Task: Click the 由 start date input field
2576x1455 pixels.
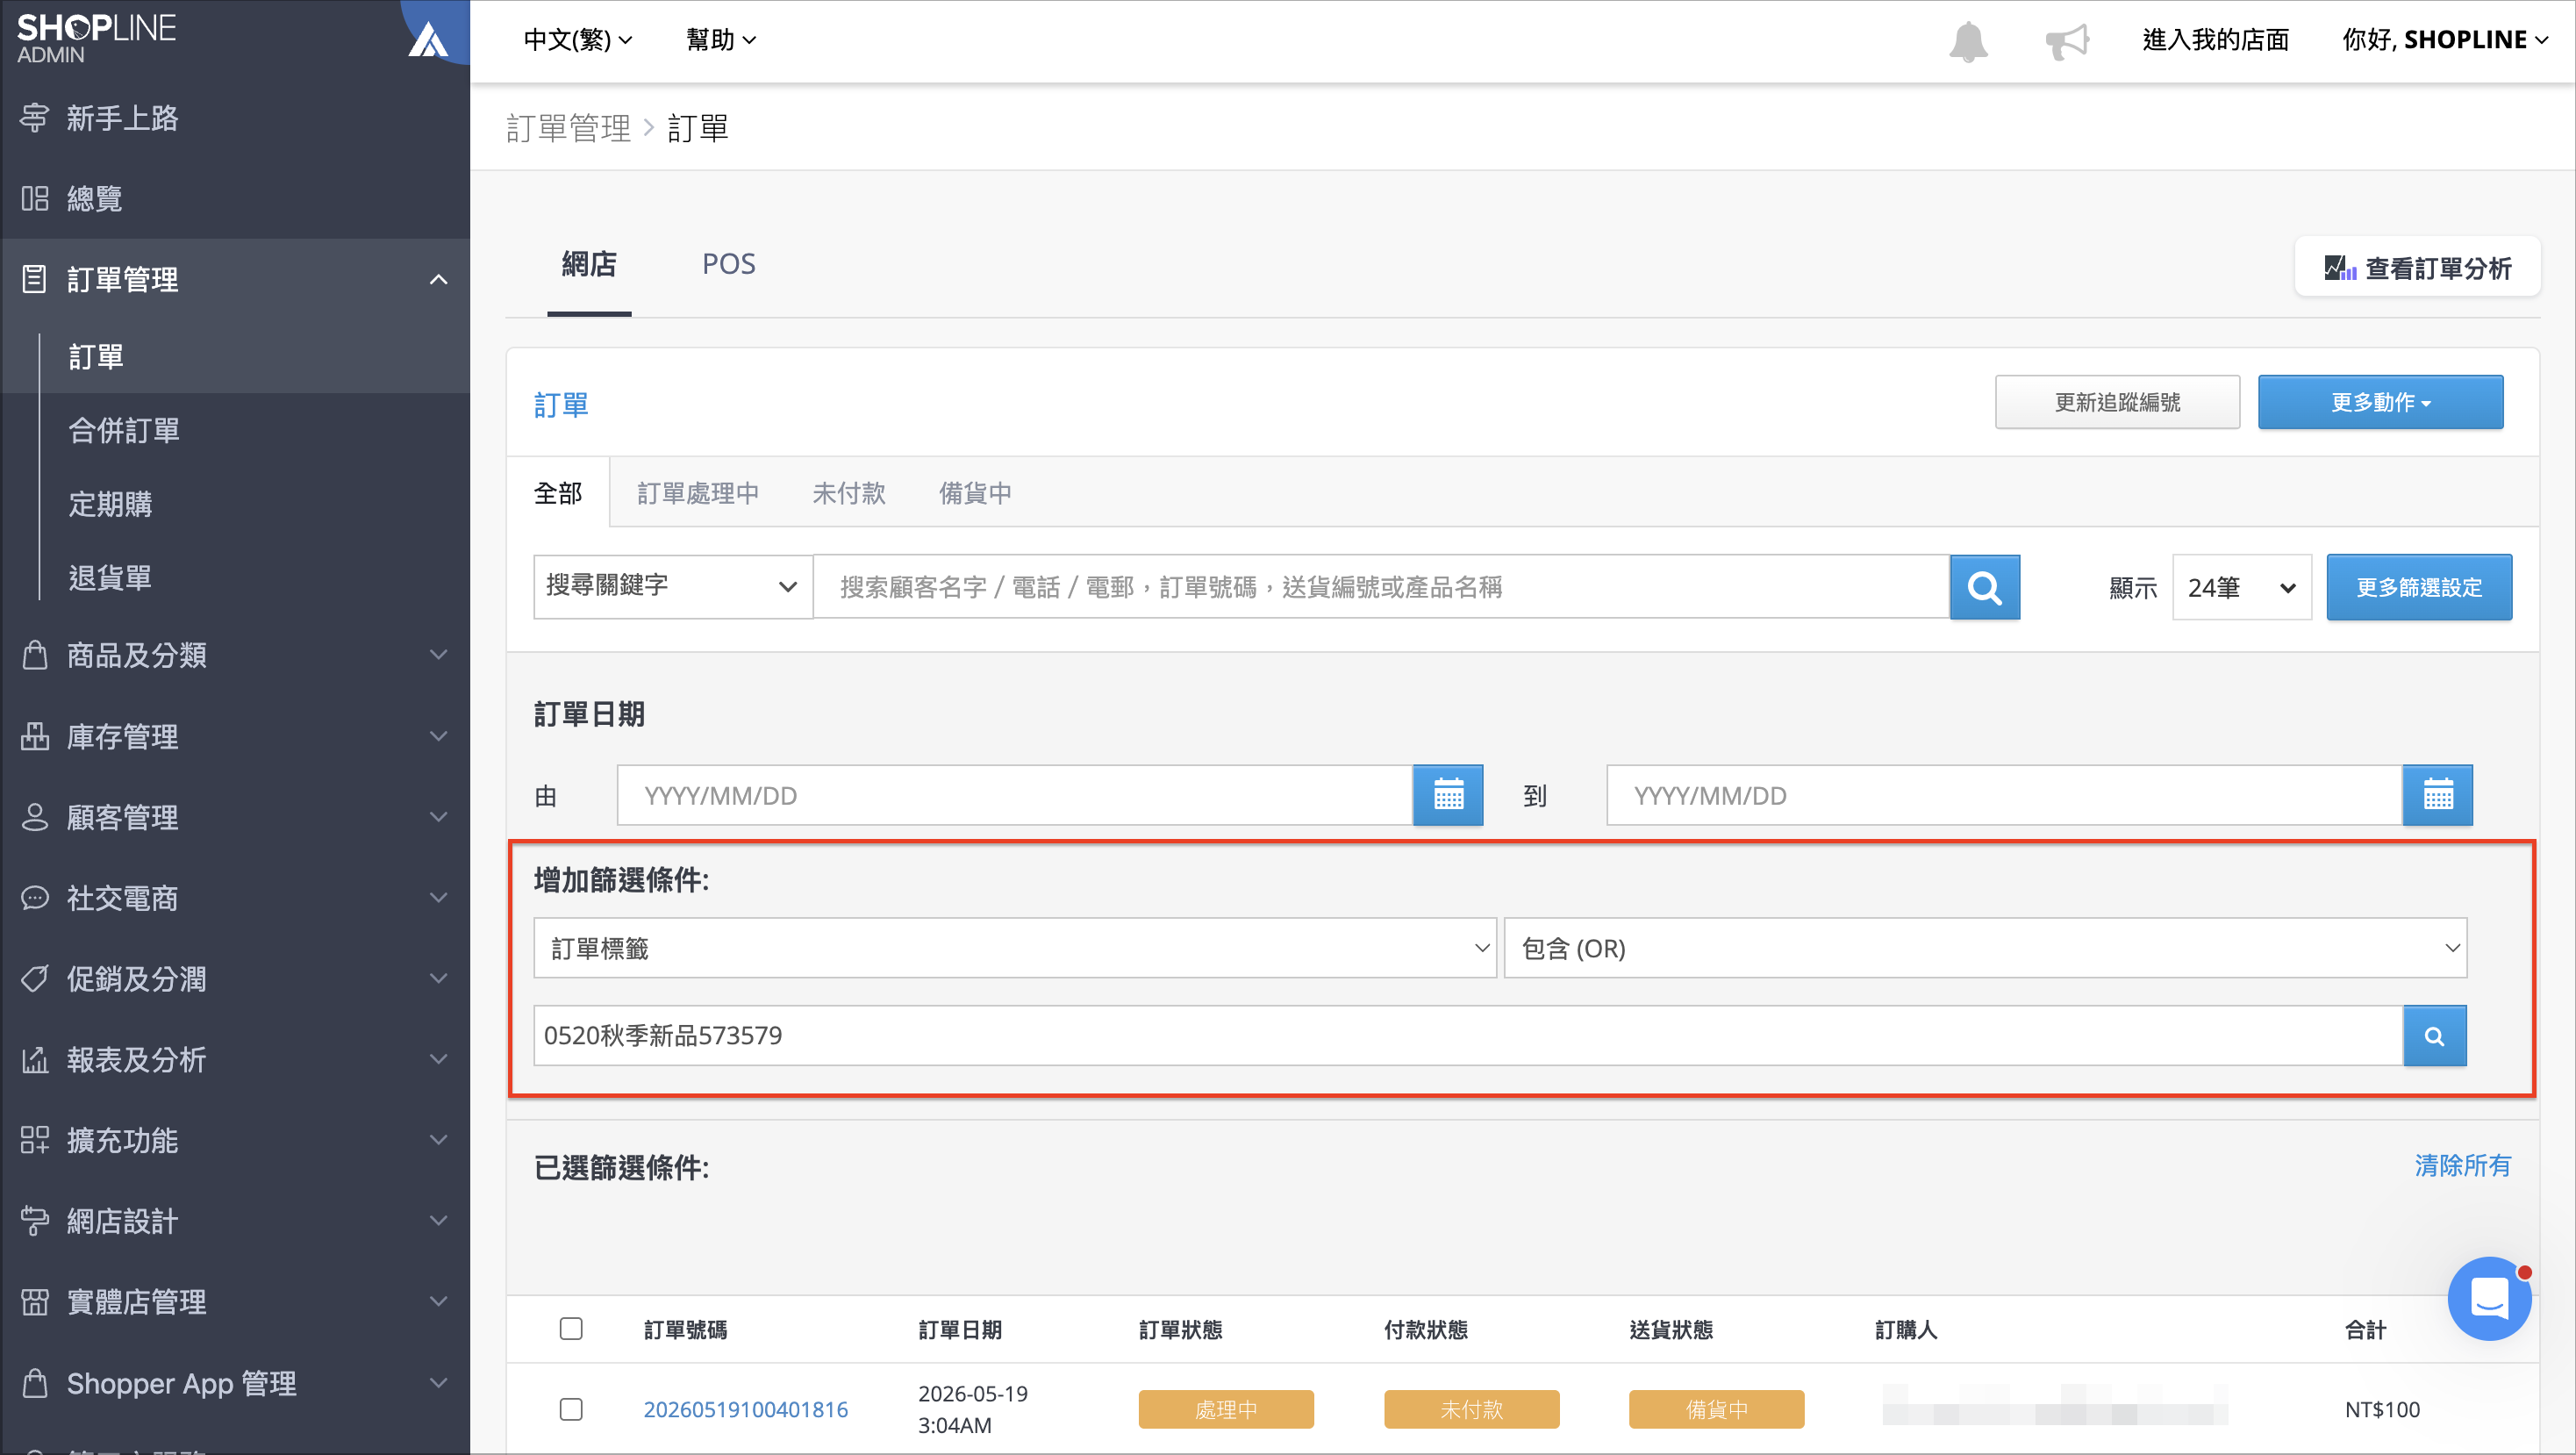Action: (x=1014, y=795)
